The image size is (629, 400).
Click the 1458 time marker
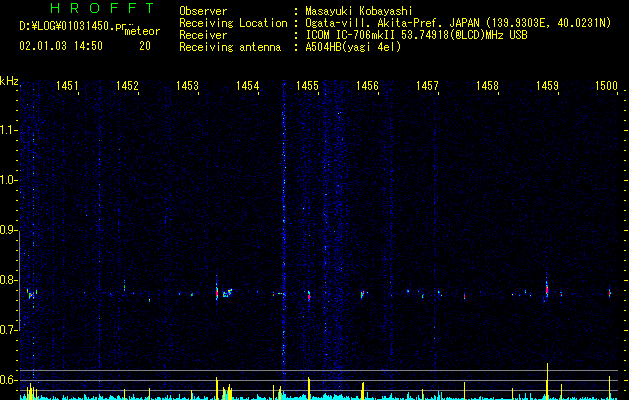tap(487, 85)
